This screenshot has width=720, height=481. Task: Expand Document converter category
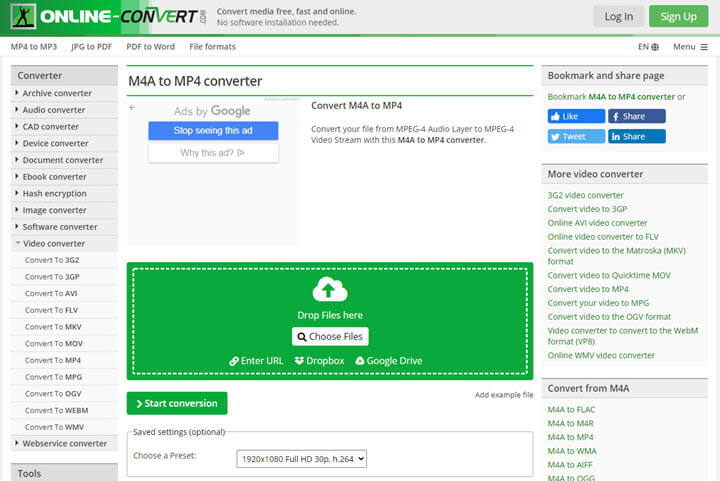point(64,160)
